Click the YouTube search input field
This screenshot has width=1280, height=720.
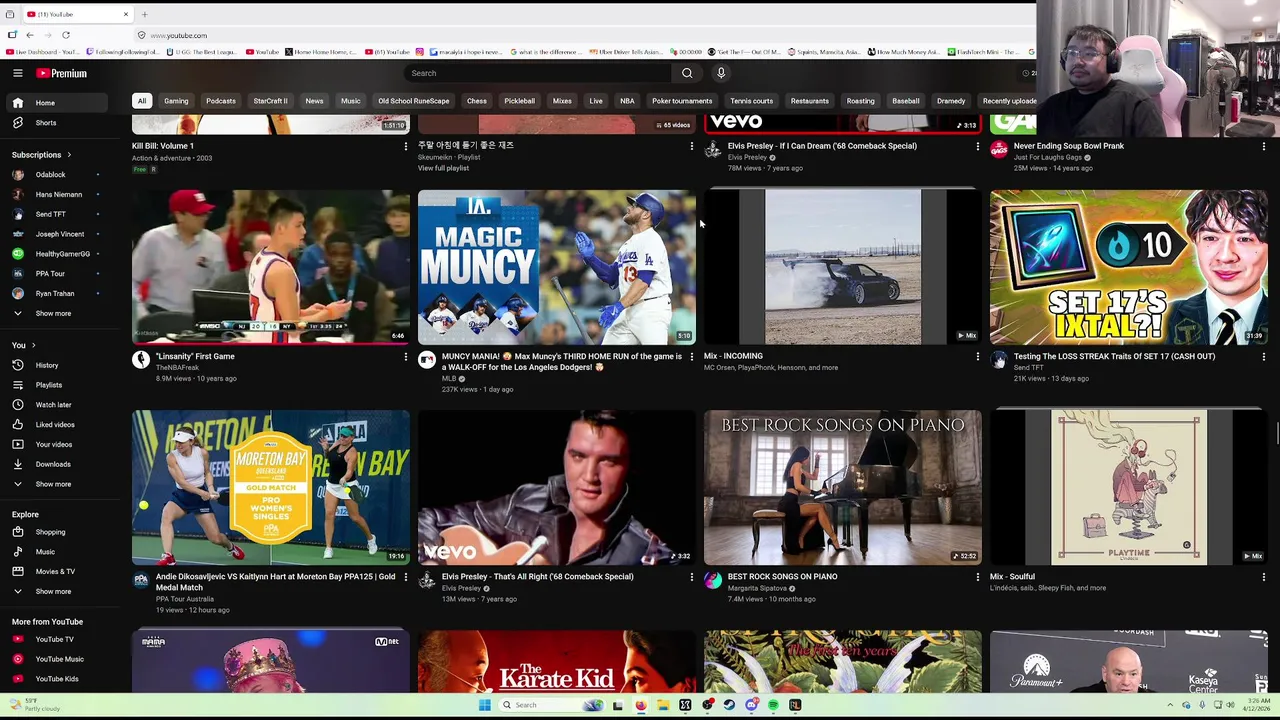(x=538, y=73)
